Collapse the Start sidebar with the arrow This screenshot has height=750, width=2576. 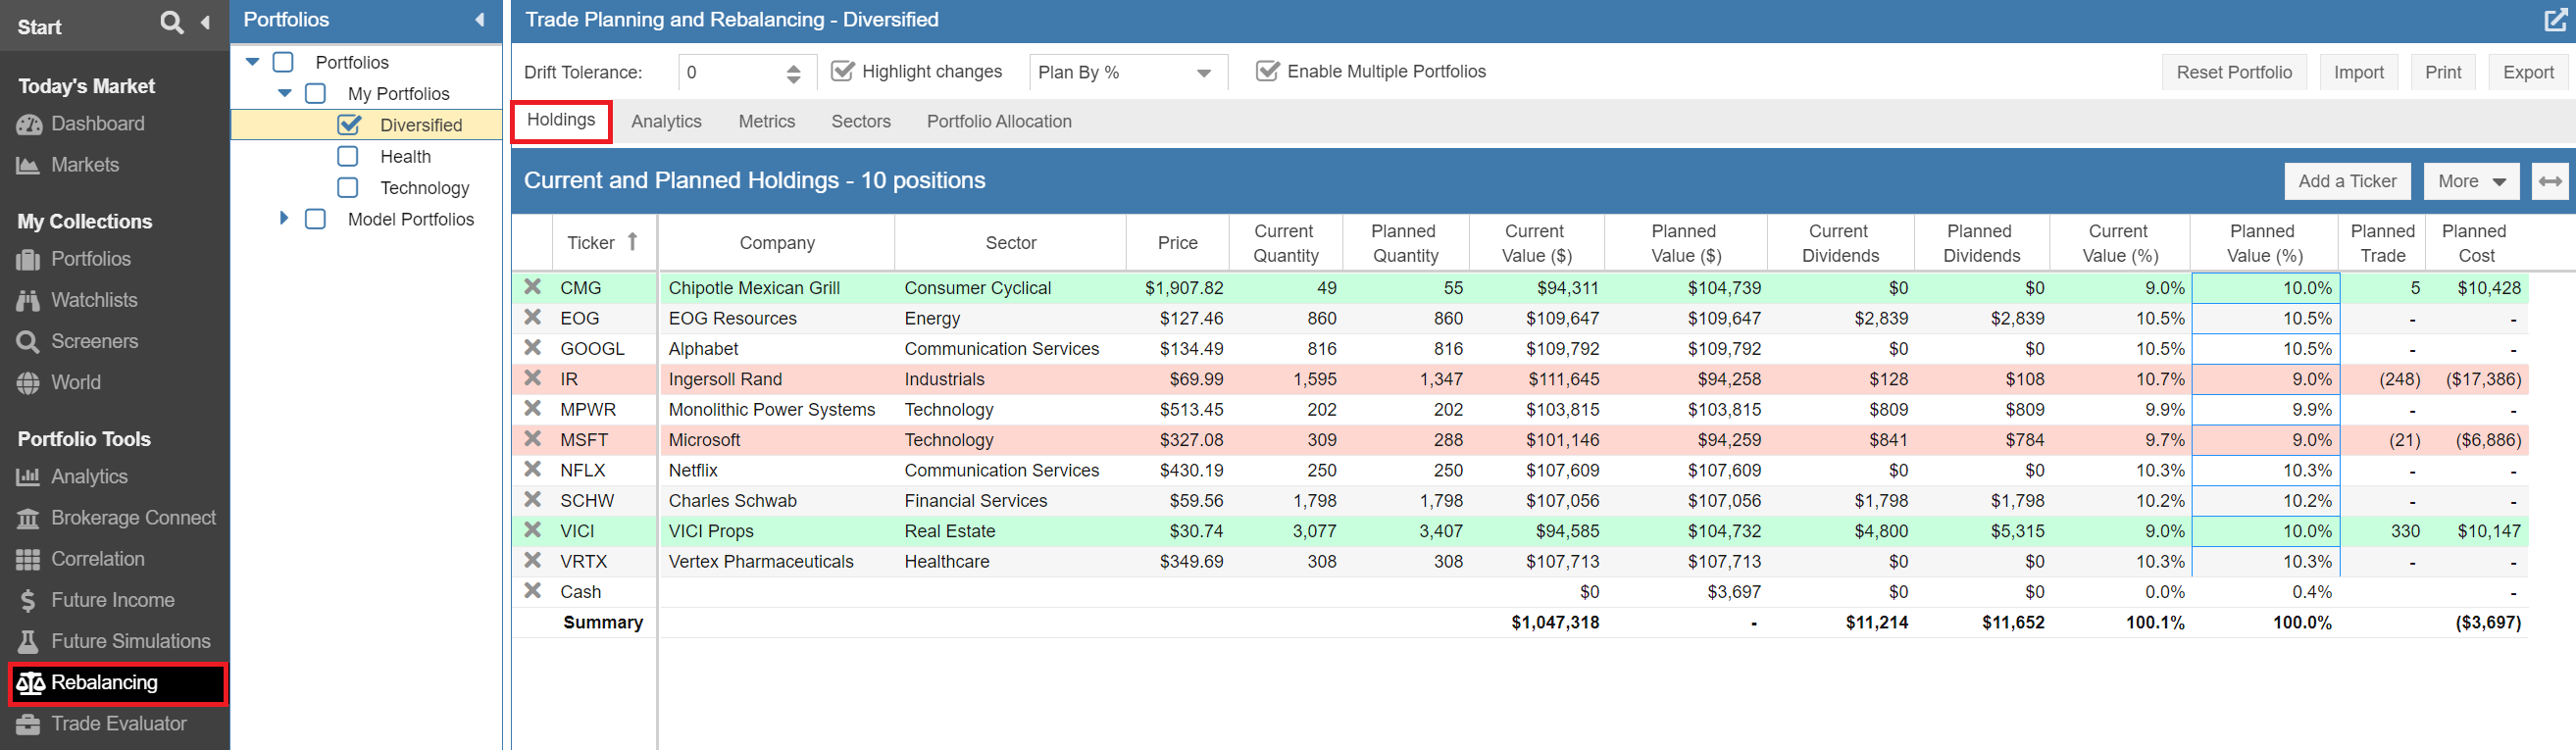(205, 22)
